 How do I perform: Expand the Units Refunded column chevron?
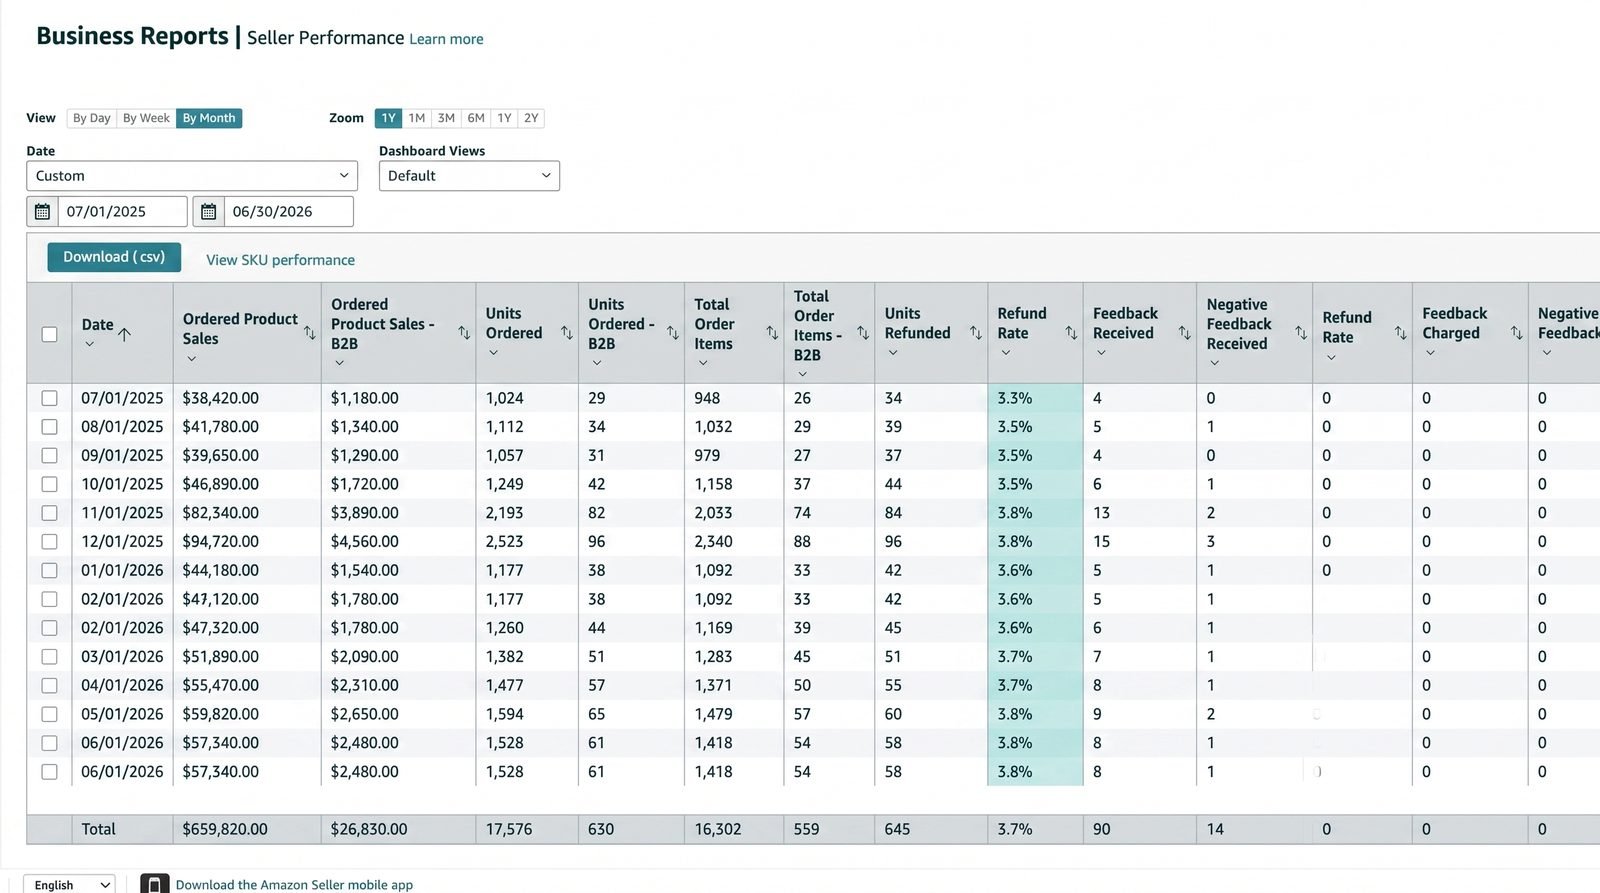pyautogui.click(x=893, y=353)
